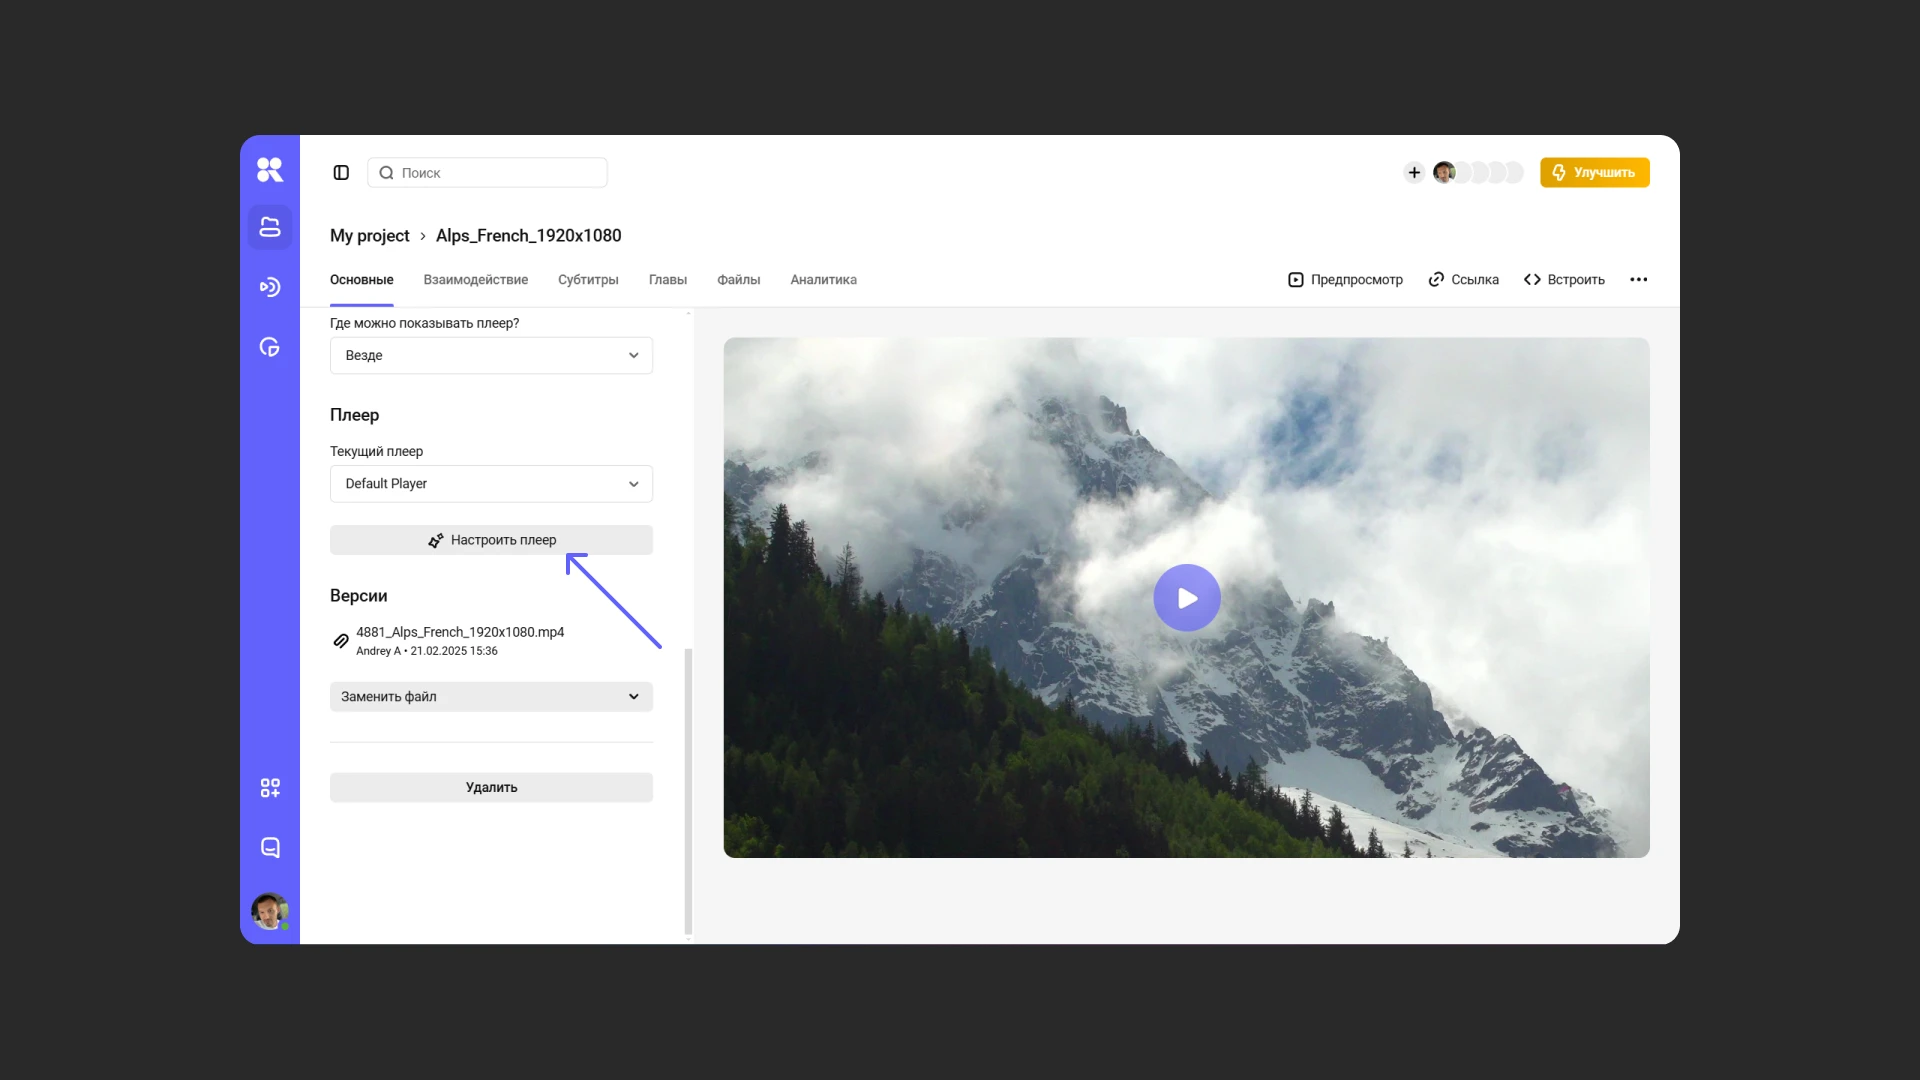Screen dimensions: 1920x1080
Task: Play the Alps video preview
Action: tap(1187, 598)
